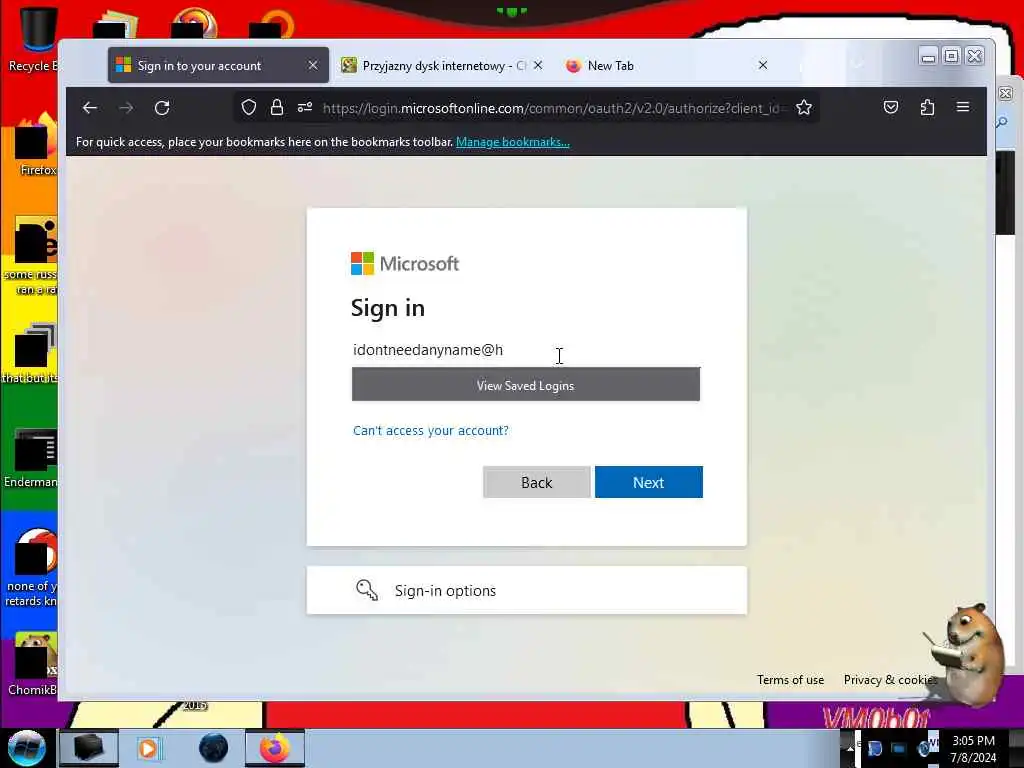Click the hamster mascot reading a book
The height and width of the screenshot is (768, 1024).
(x=965, y=653)
